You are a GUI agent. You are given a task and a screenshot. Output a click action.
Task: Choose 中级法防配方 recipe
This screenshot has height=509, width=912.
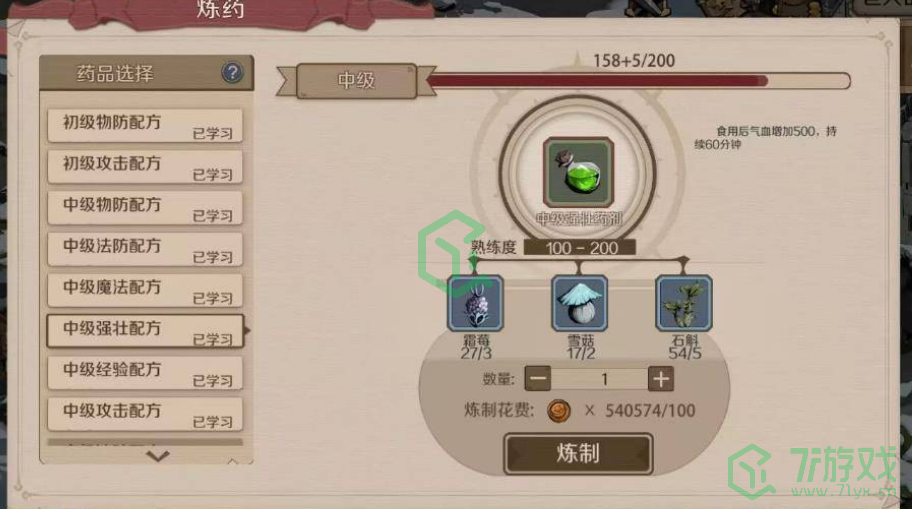click(145, 249)
